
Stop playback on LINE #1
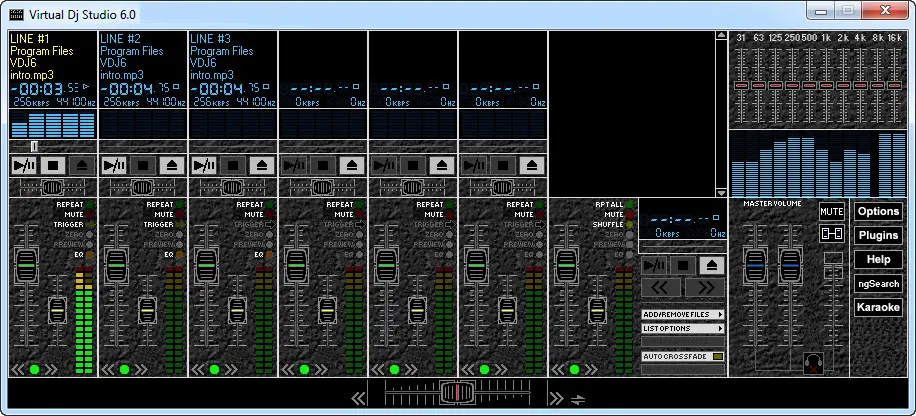pyautogui.click(x=53, y=165)
